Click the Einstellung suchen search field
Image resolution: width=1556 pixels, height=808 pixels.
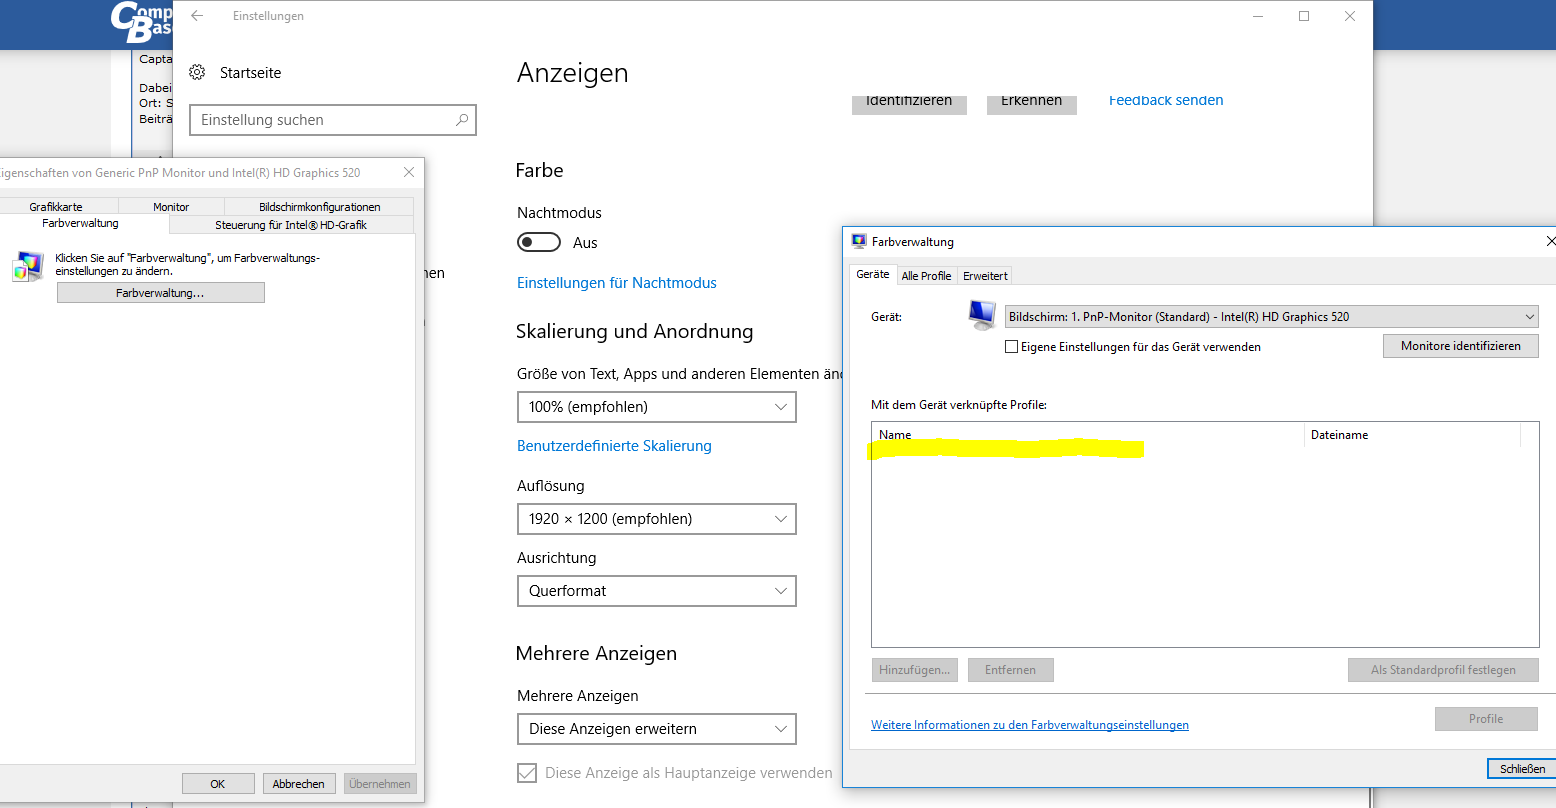point(333,120)
